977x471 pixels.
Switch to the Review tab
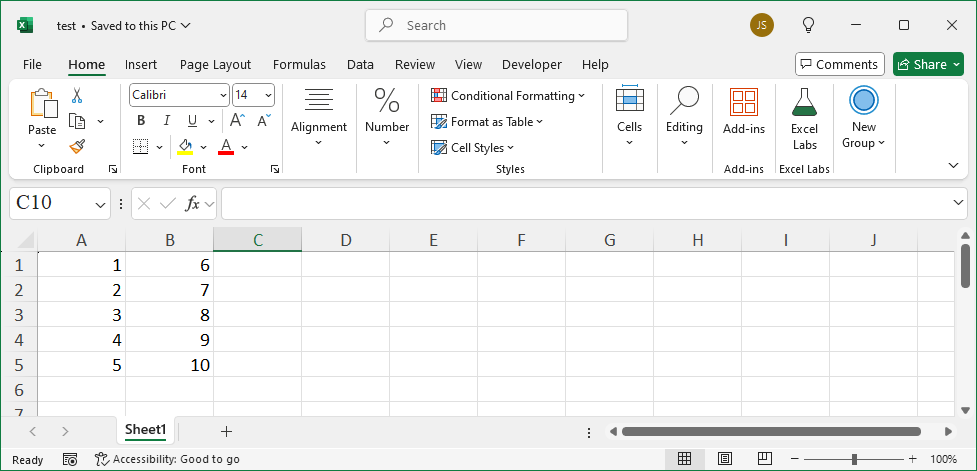click(x=415, y=65)
